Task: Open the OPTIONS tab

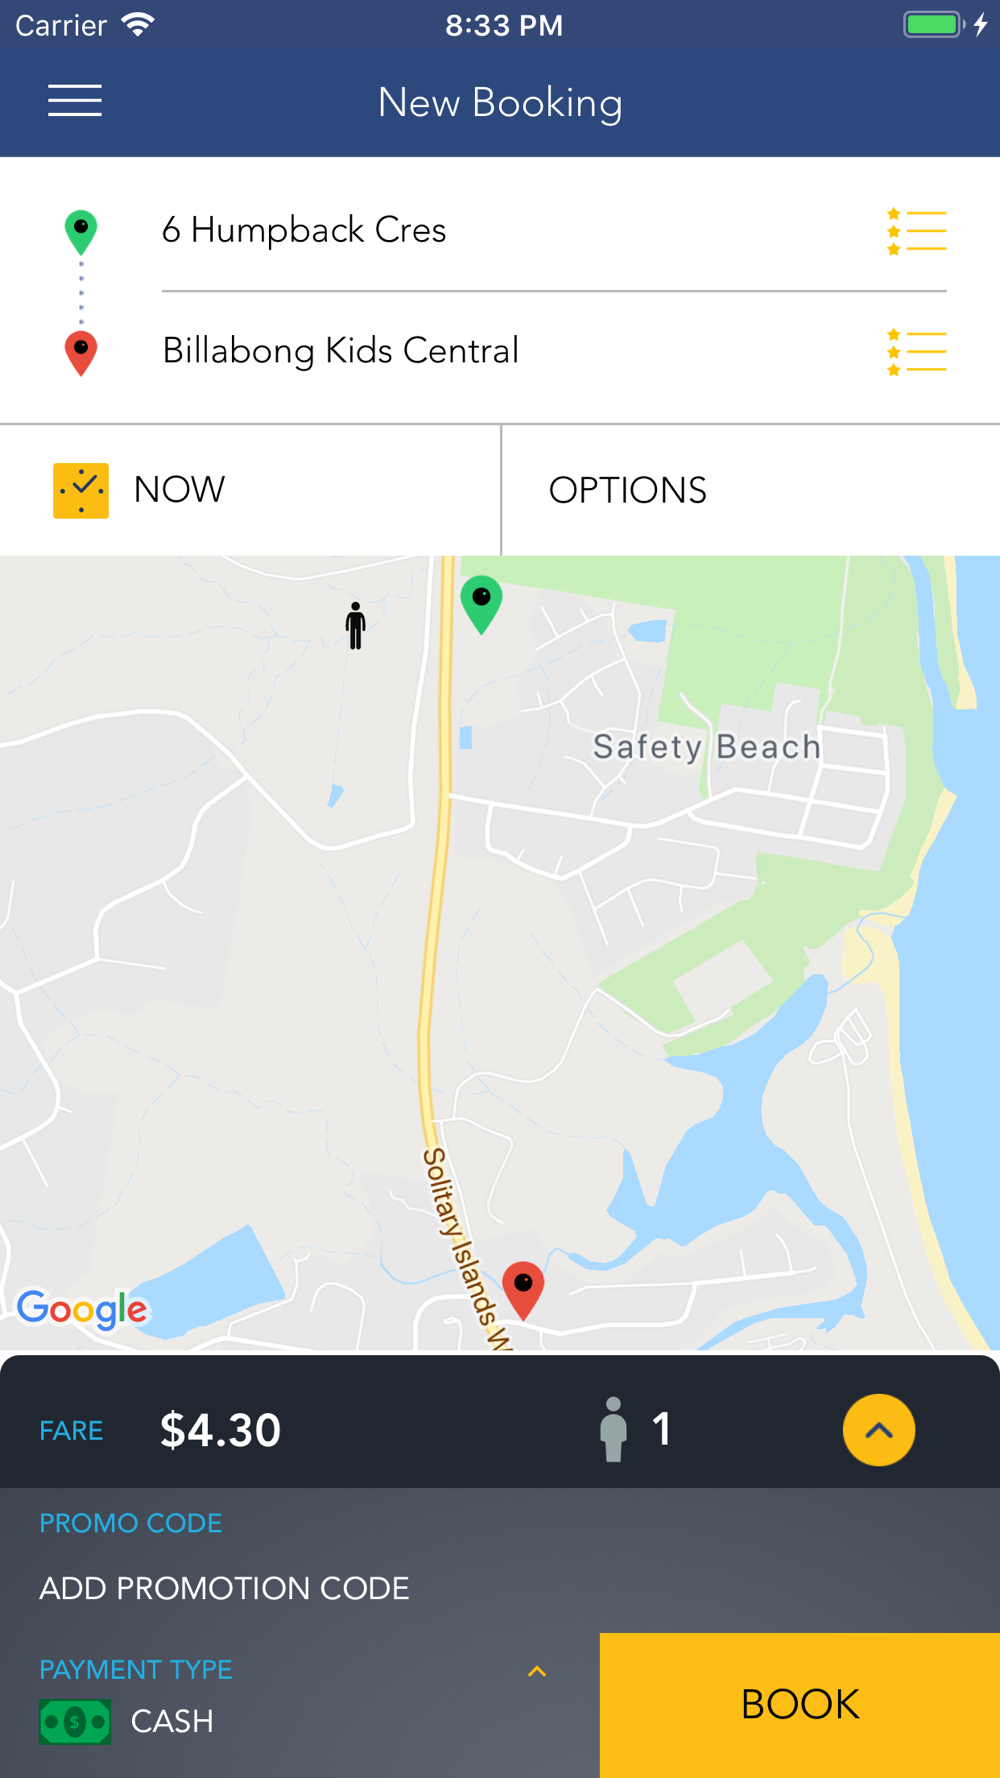Action: tap(751, 490)
